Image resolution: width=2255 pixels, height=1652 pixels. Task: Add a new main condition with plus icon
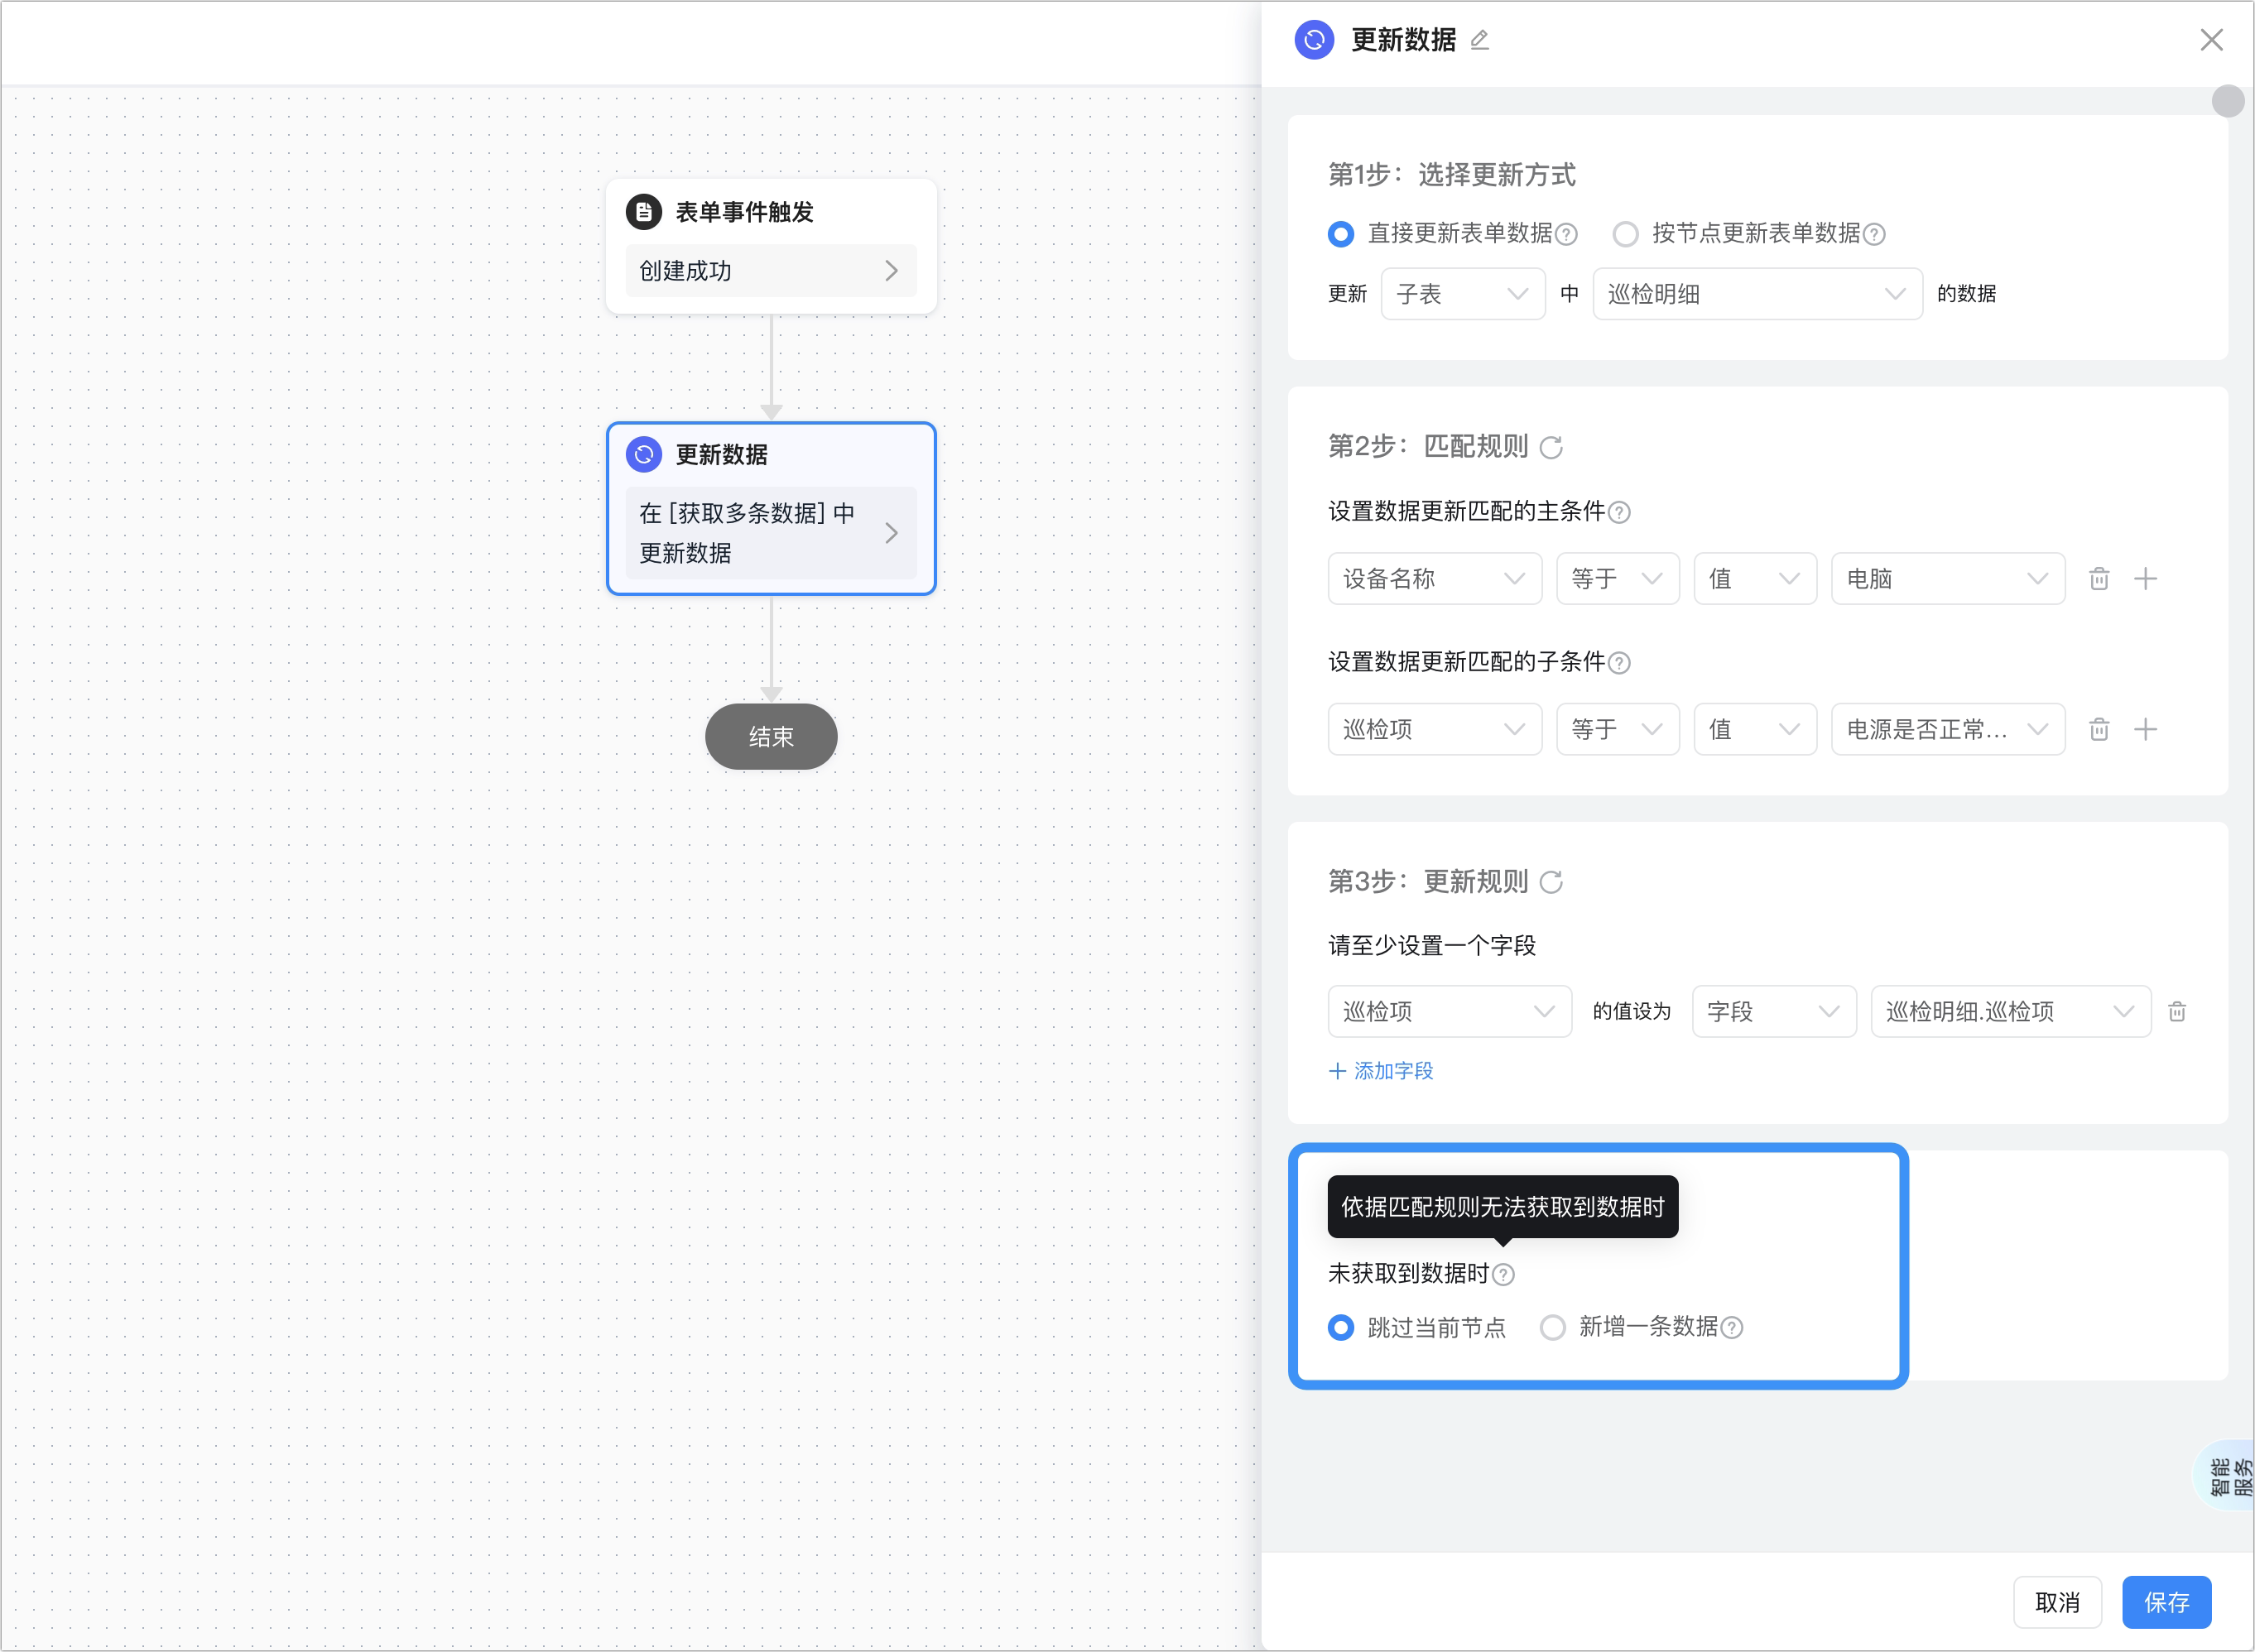(2145, 579)
